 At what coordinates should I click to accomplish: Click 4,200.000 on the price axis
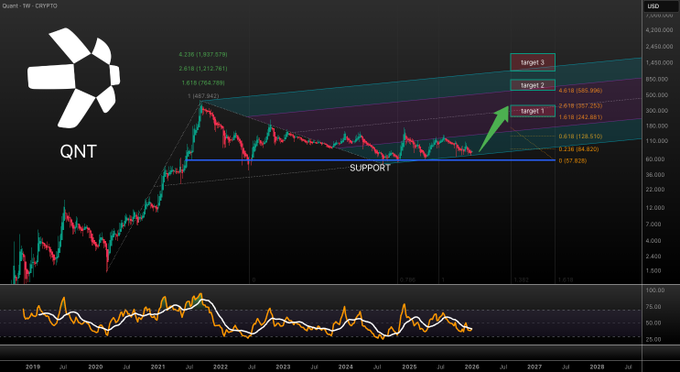click(x=659, y=30)
